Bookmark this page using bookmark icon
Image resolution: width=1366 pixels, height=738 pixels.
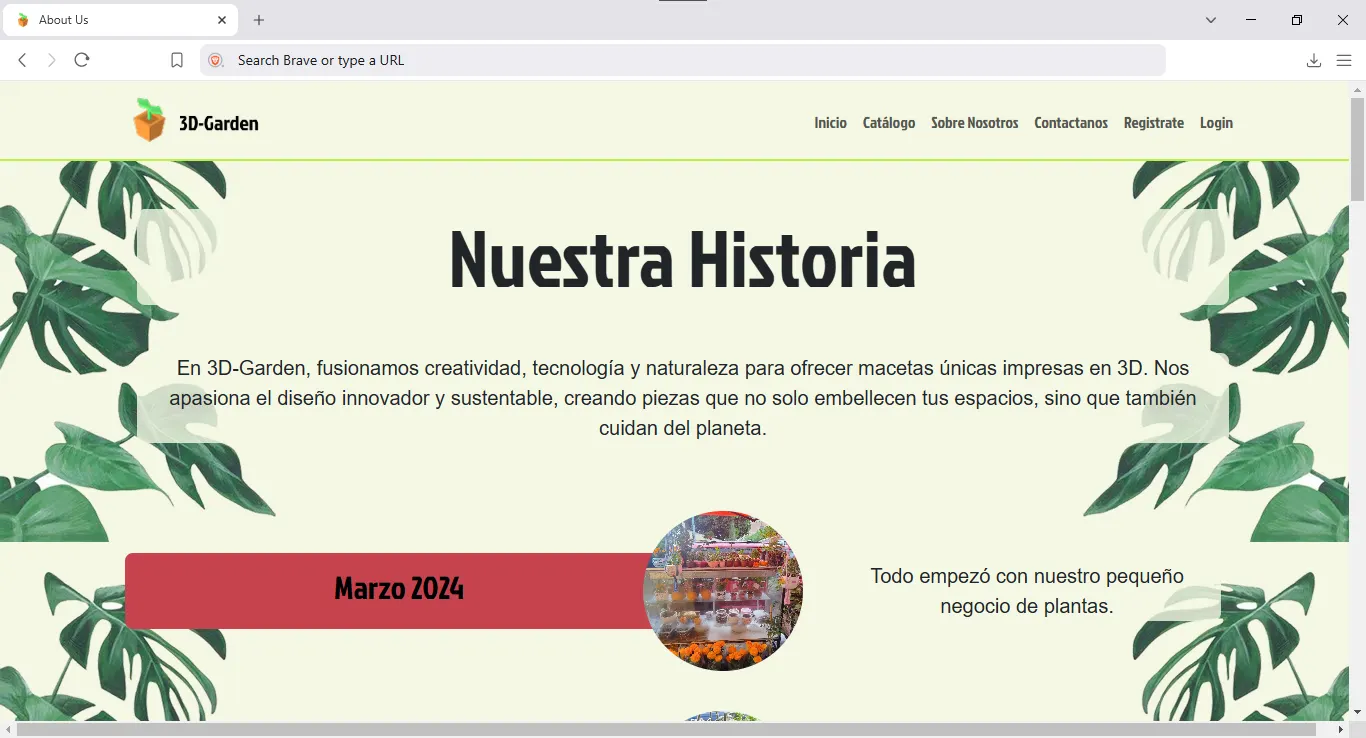[177, 60]
